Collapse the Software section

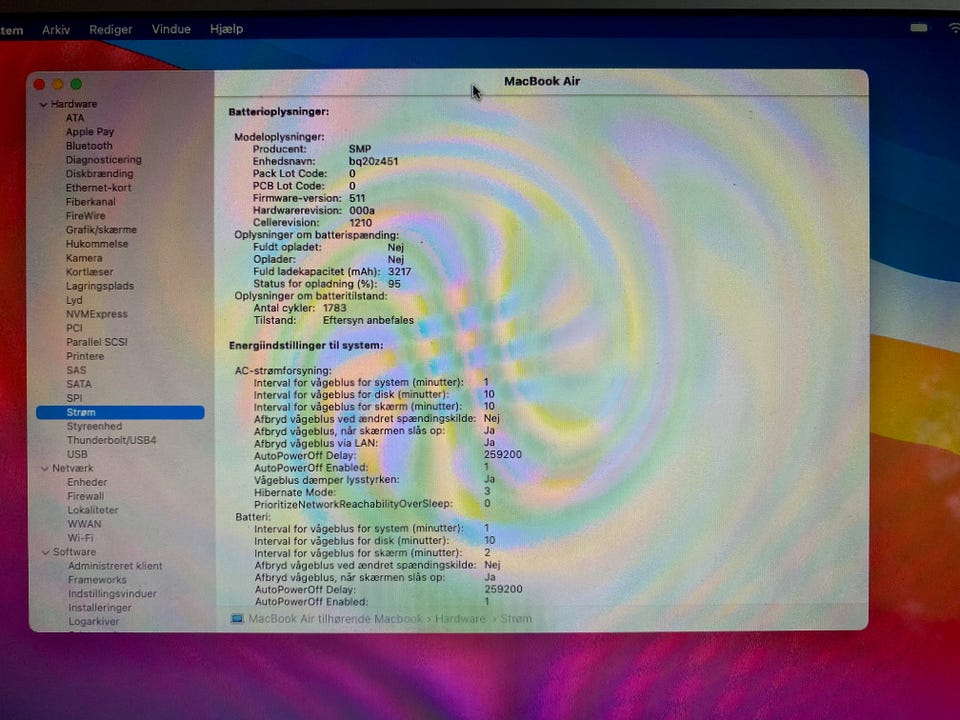tap(45, 552)
